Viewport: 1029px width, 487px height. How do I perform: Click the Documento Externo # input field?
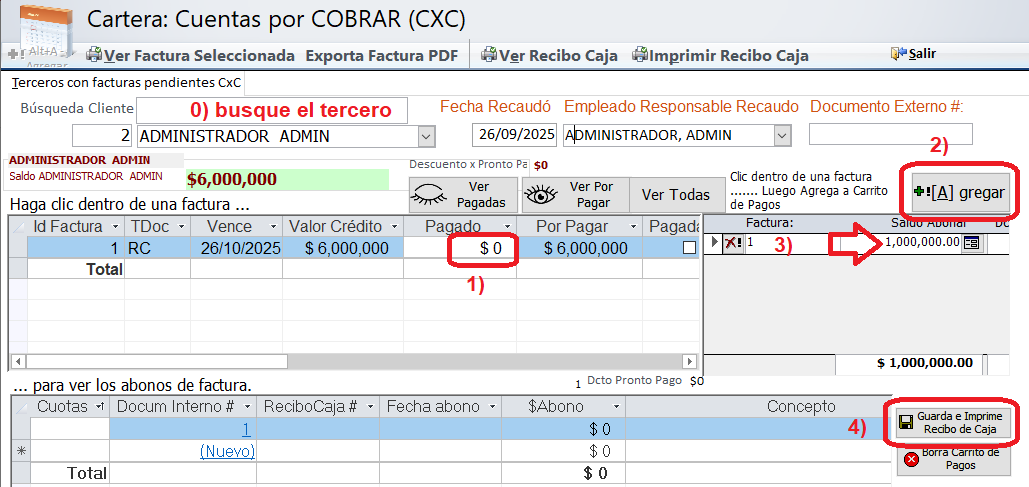[890, 134]
